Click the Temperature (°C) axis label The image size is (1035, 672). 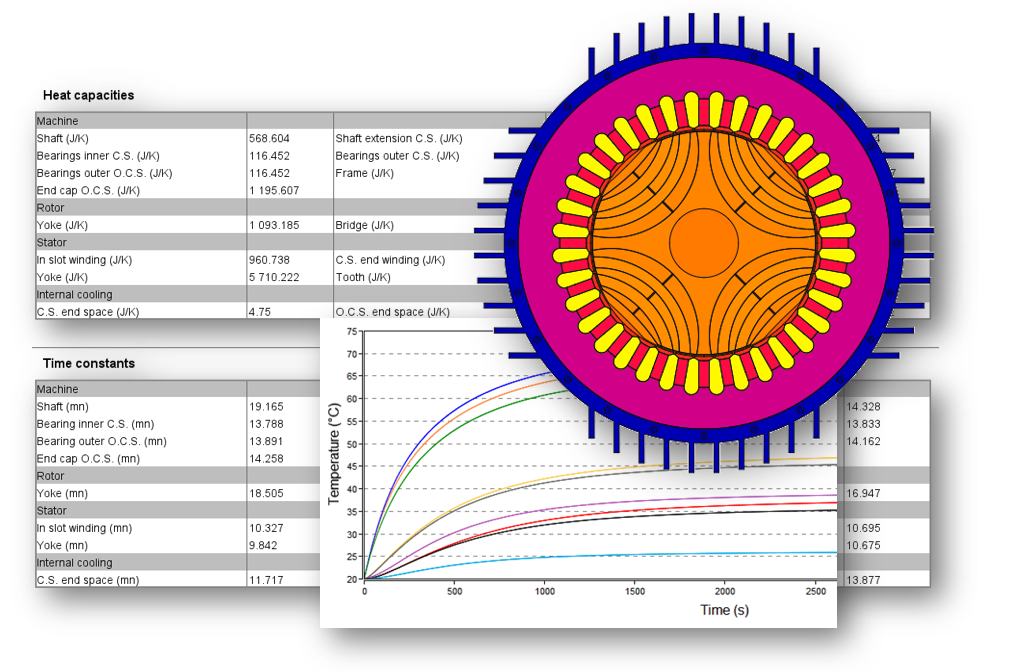335,455
